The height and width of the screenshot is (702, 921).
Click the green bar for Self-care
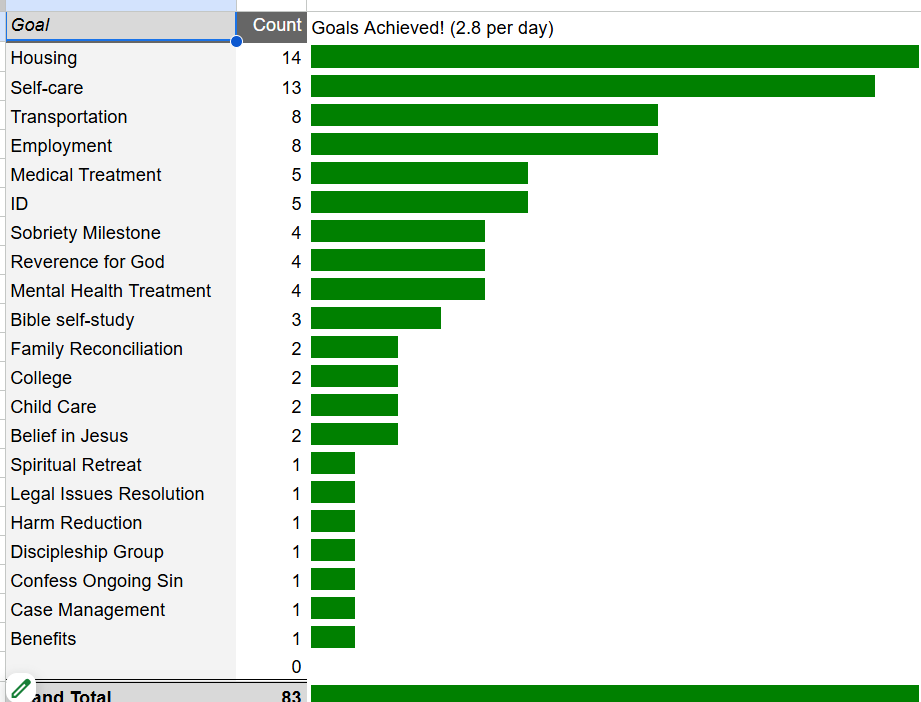click(x=593, y=86)
